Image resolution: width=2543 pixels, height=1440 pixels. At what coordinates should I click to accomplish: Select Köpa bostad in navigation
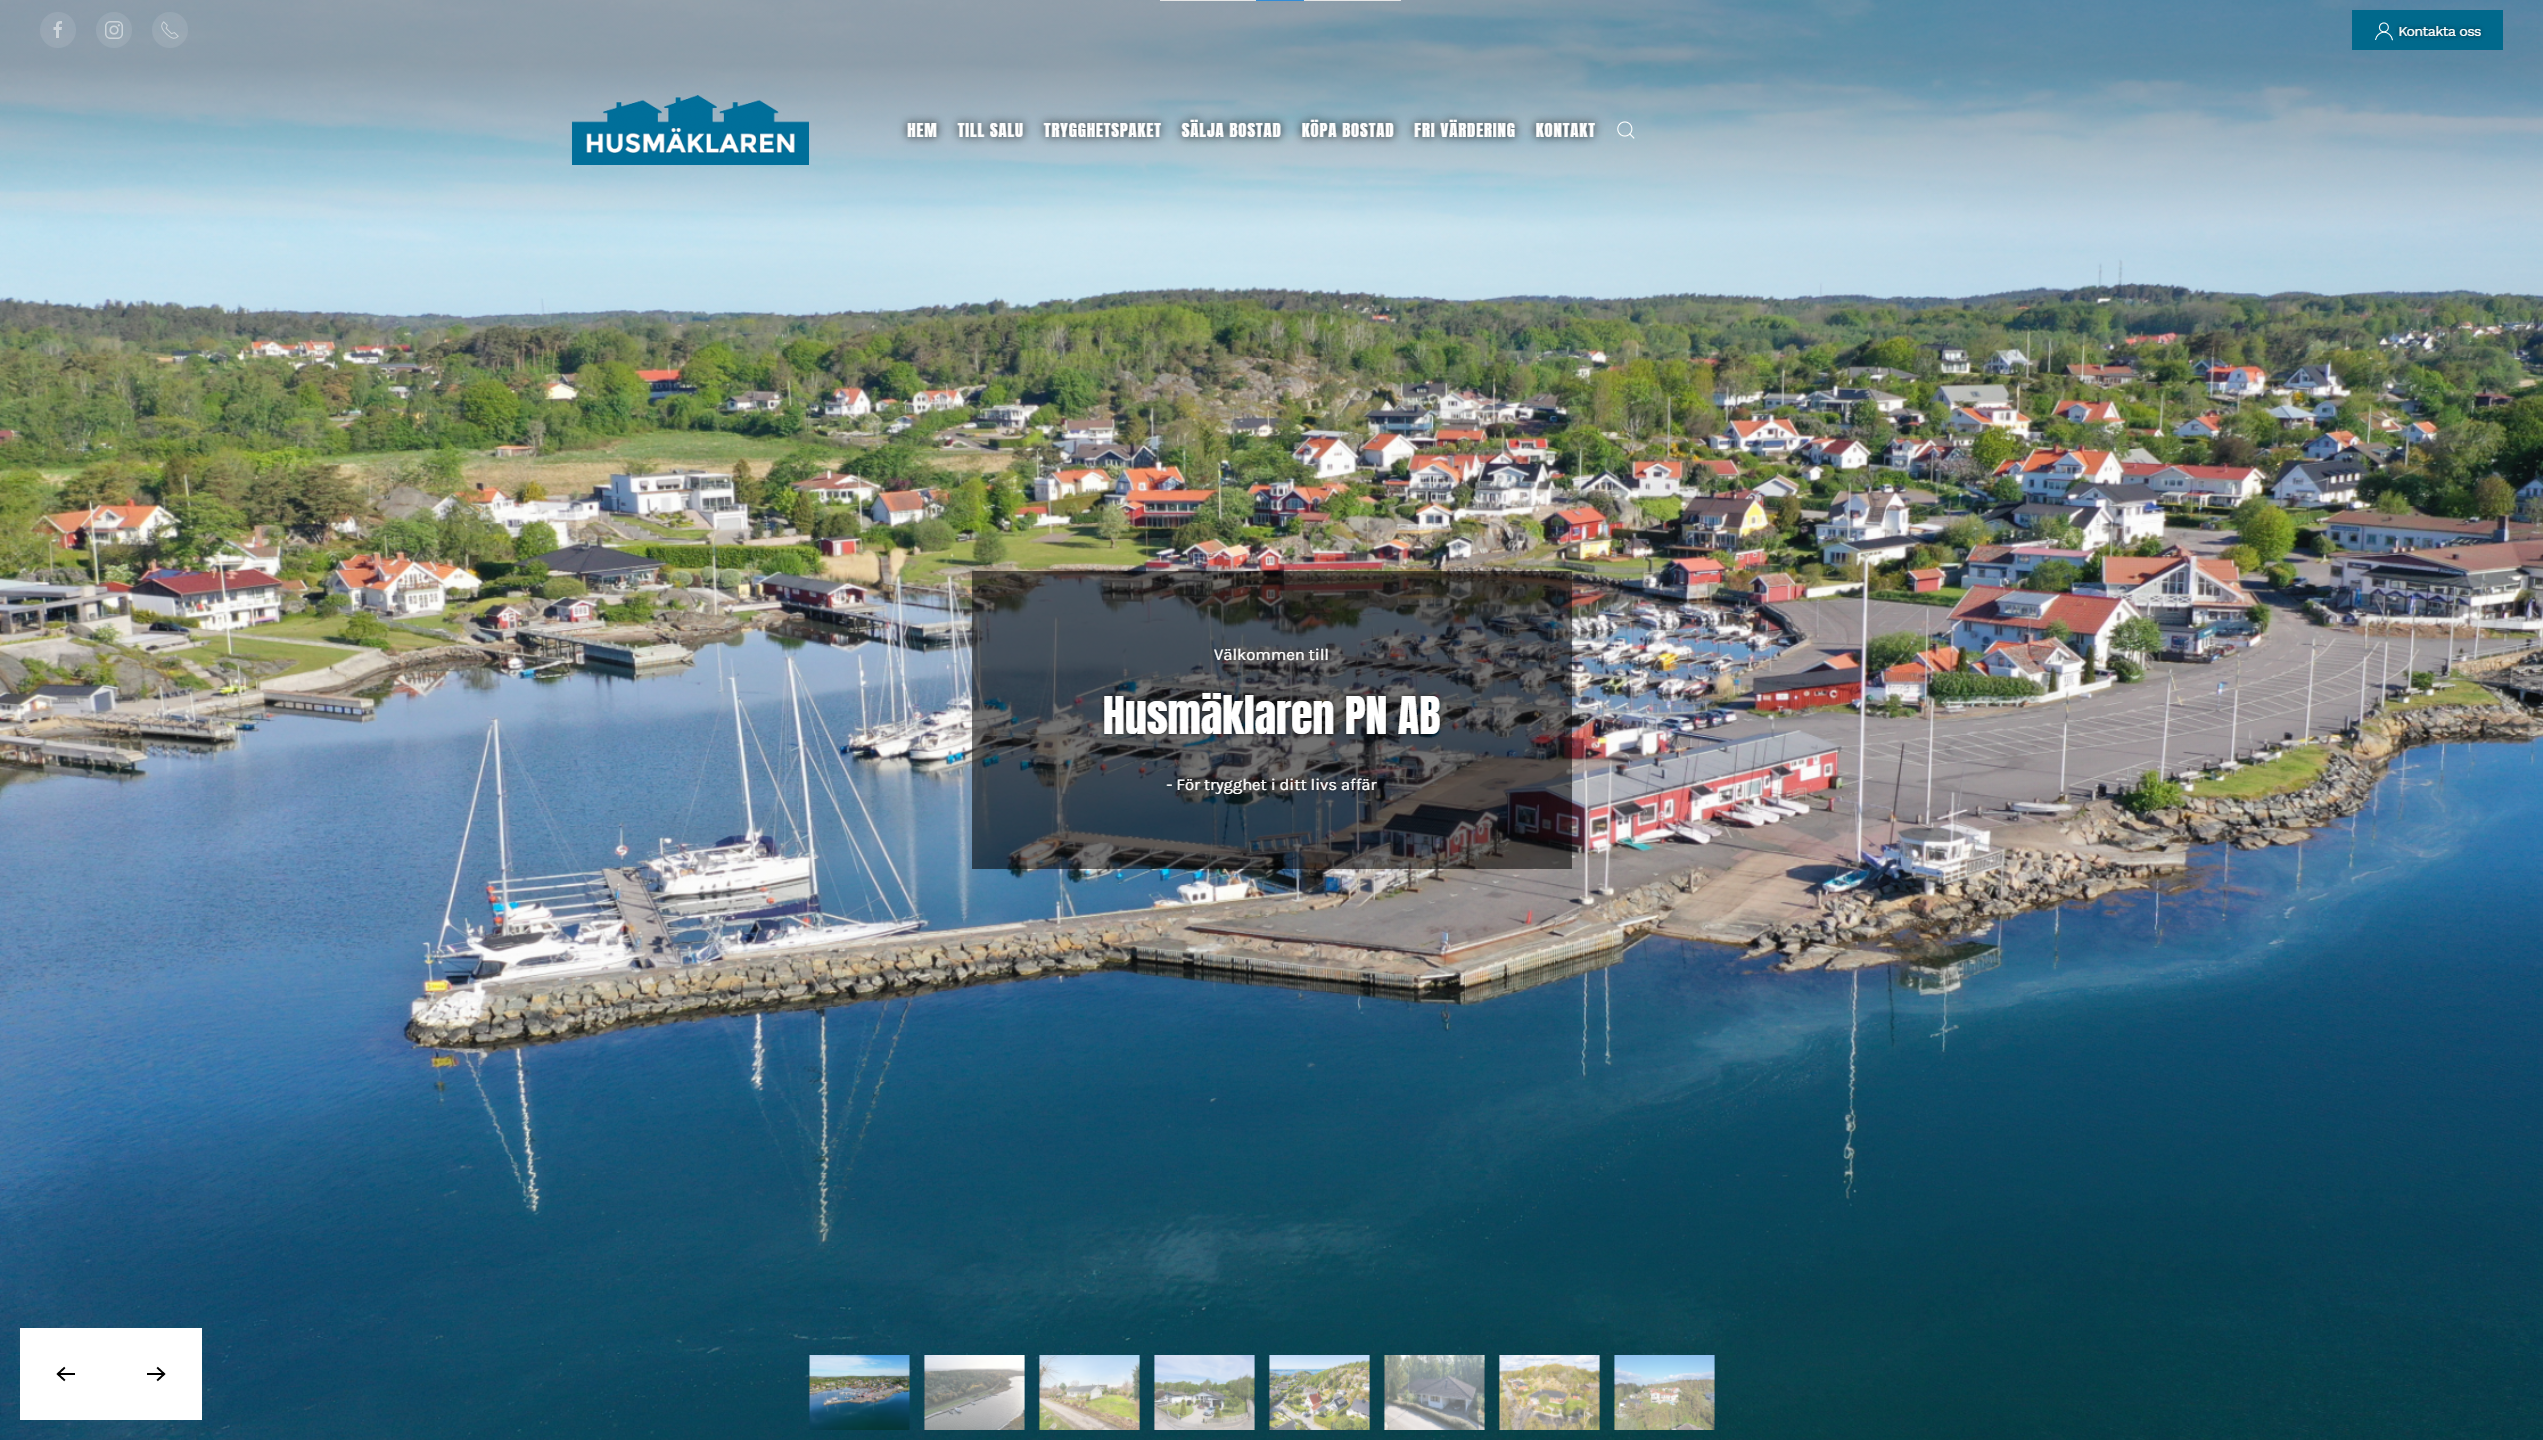[x=1346, y=130]
